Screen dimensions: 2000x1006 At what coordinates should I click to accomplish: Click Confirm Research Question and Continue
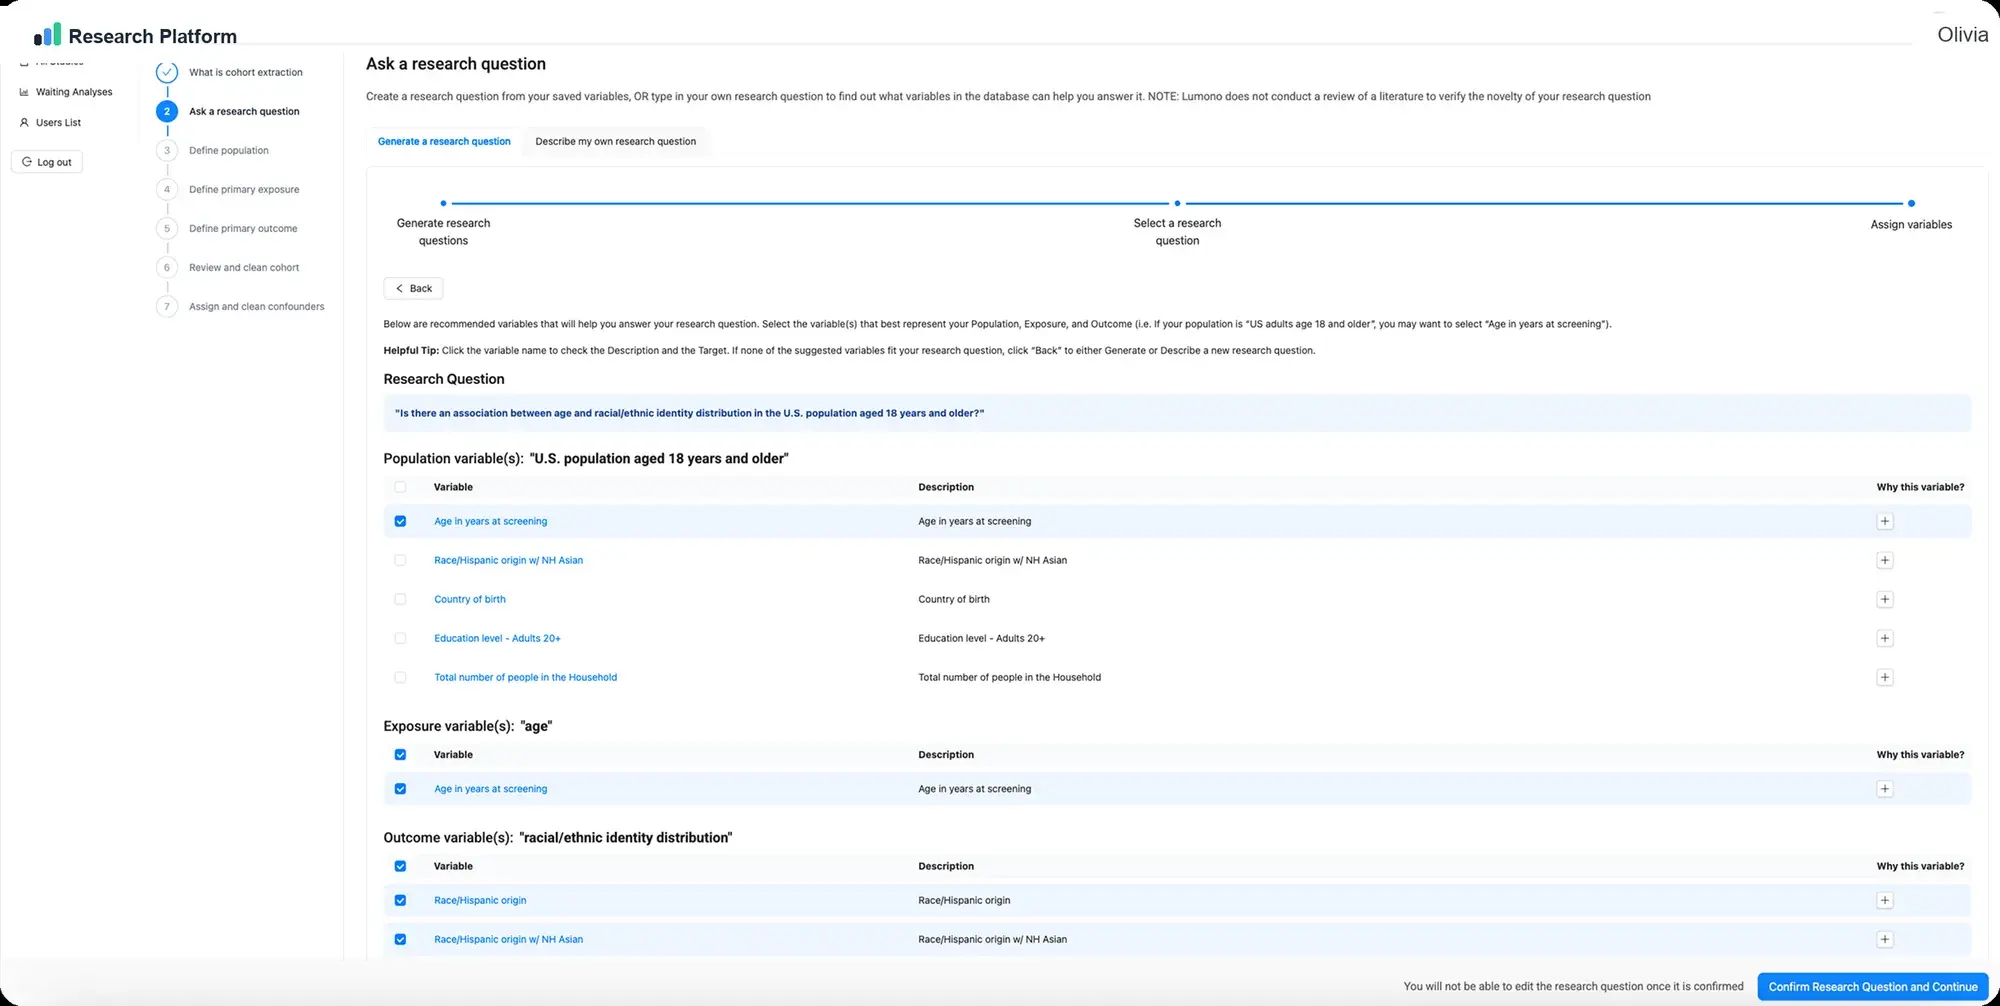[1873, 987]
